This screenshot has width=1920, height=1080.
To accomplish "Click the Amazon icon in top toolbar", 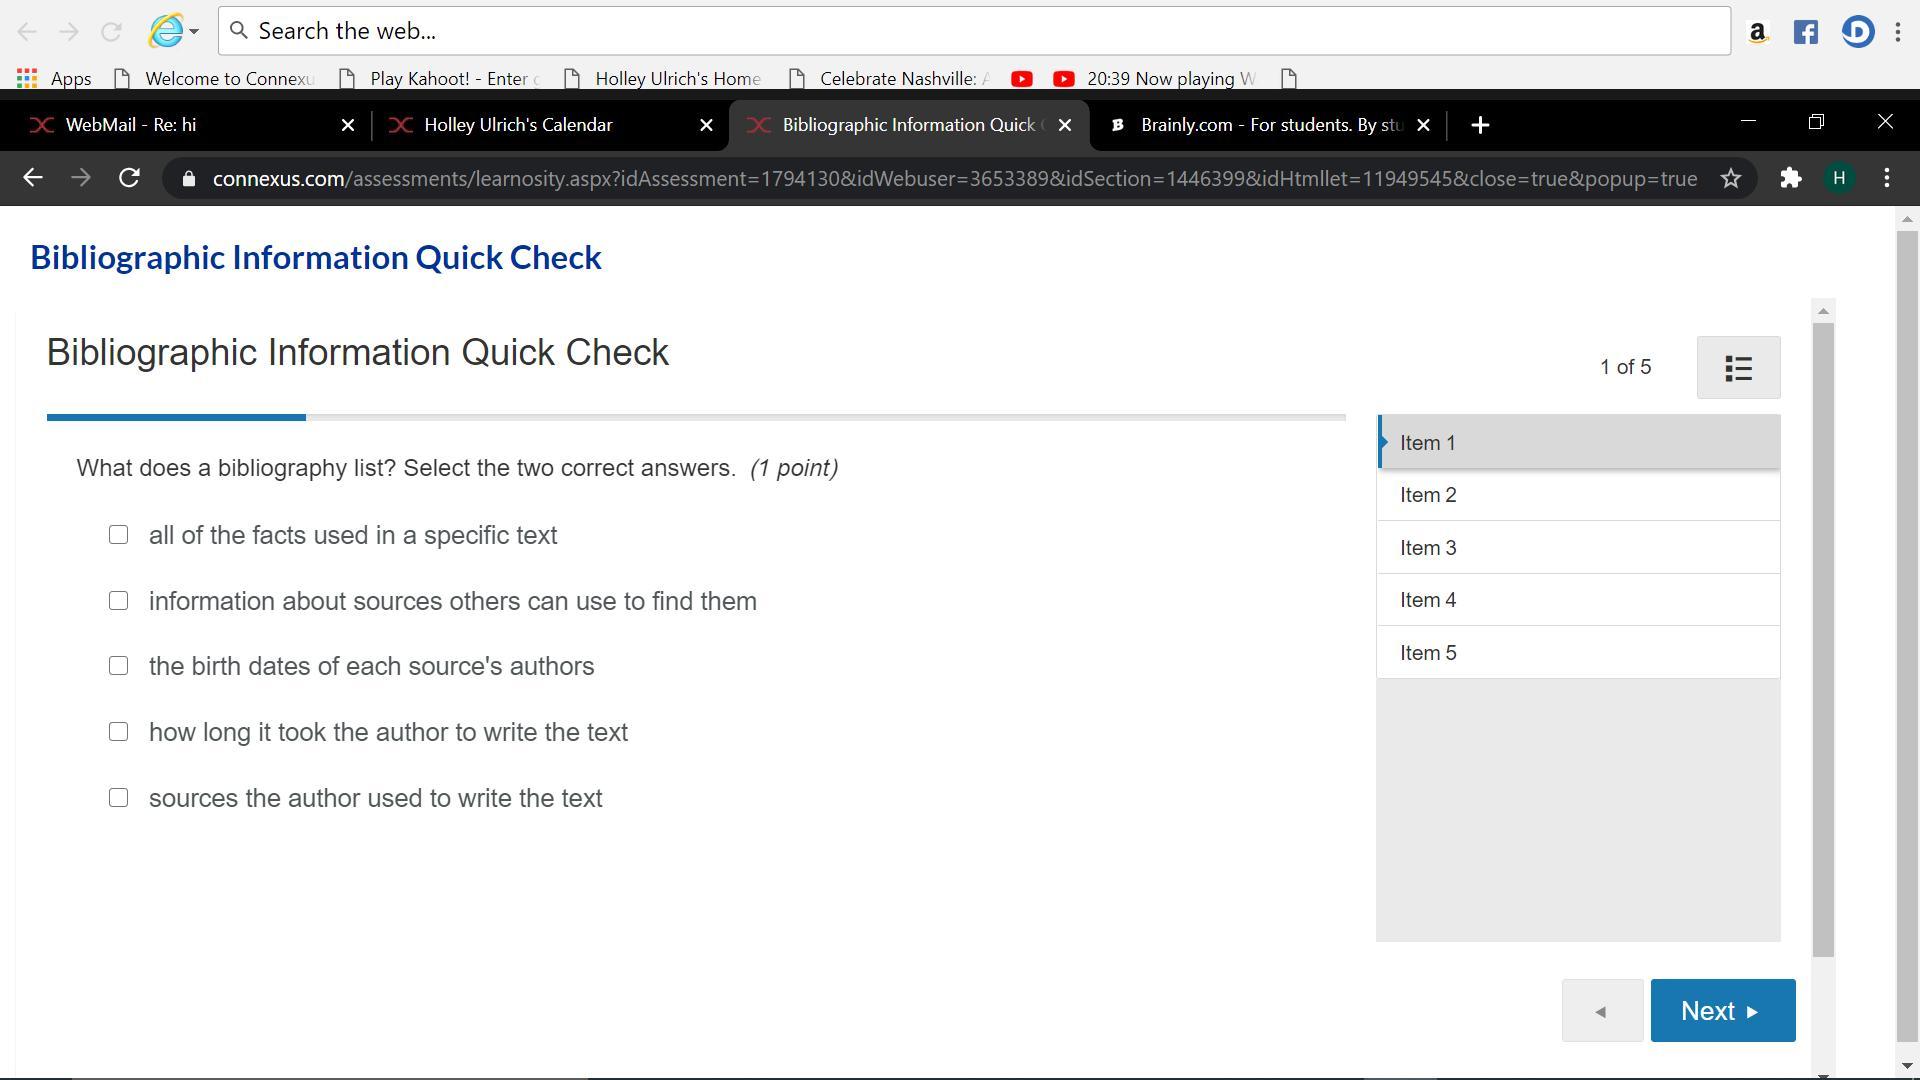I will (1757, 32).
